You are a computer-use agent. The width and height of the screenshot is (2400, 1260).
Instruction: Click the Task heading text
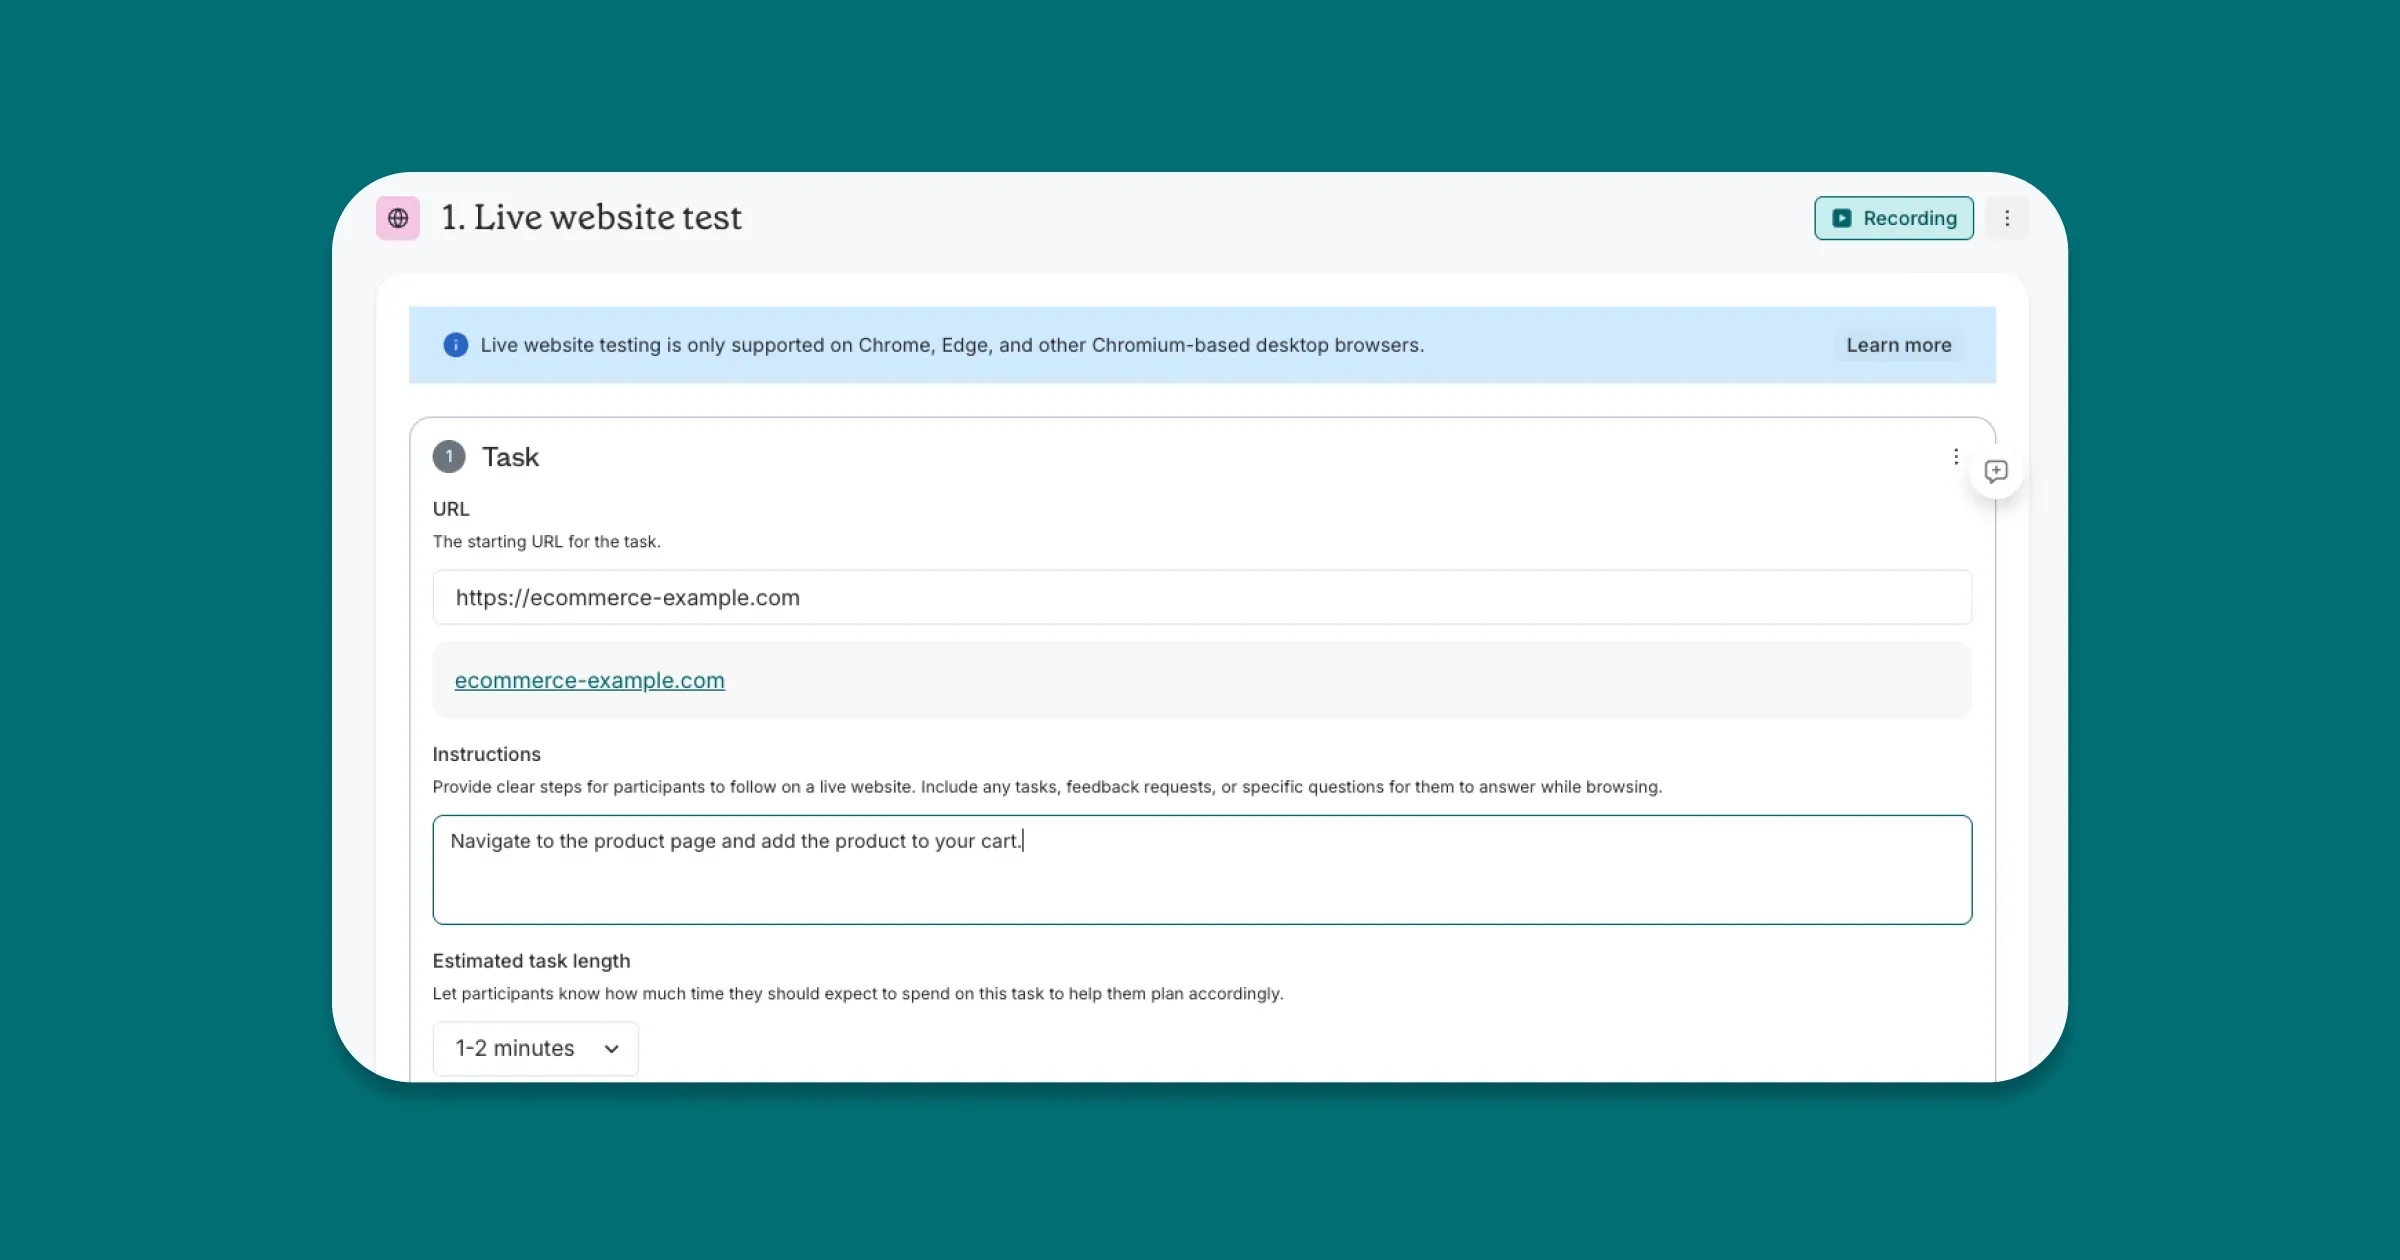point(510,457)
